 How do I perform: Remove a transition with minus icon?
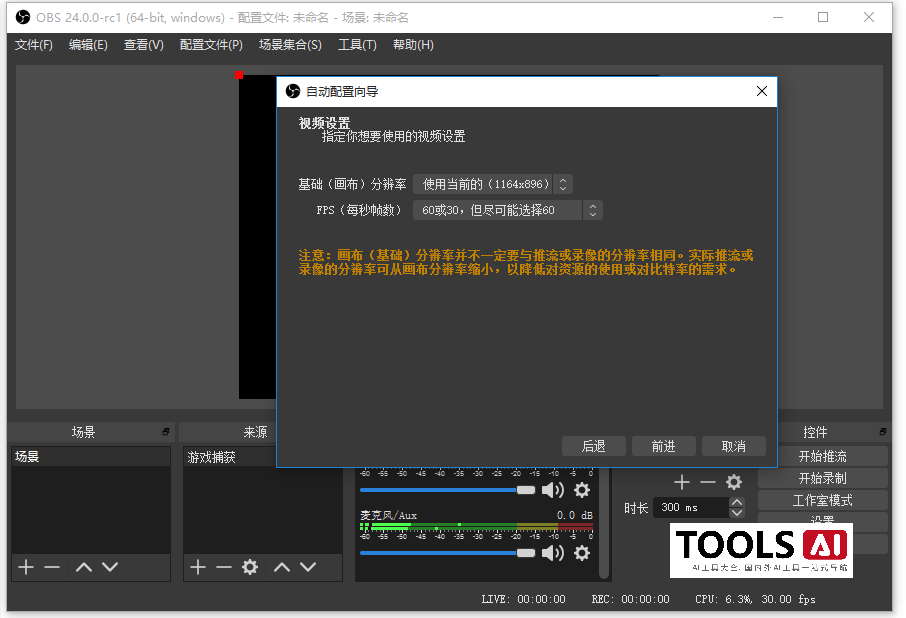707,482
